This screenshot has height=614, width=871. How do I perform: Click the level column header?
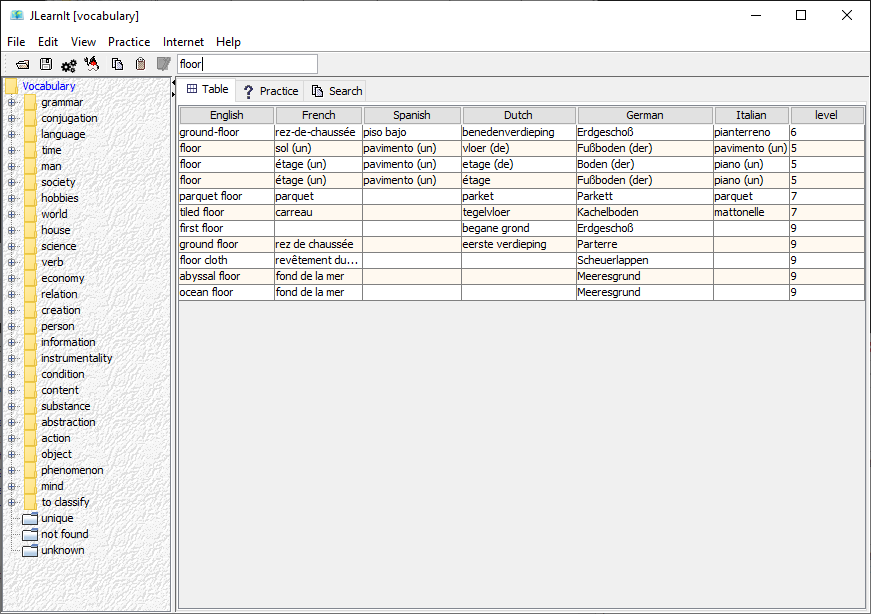coord(827,115)
